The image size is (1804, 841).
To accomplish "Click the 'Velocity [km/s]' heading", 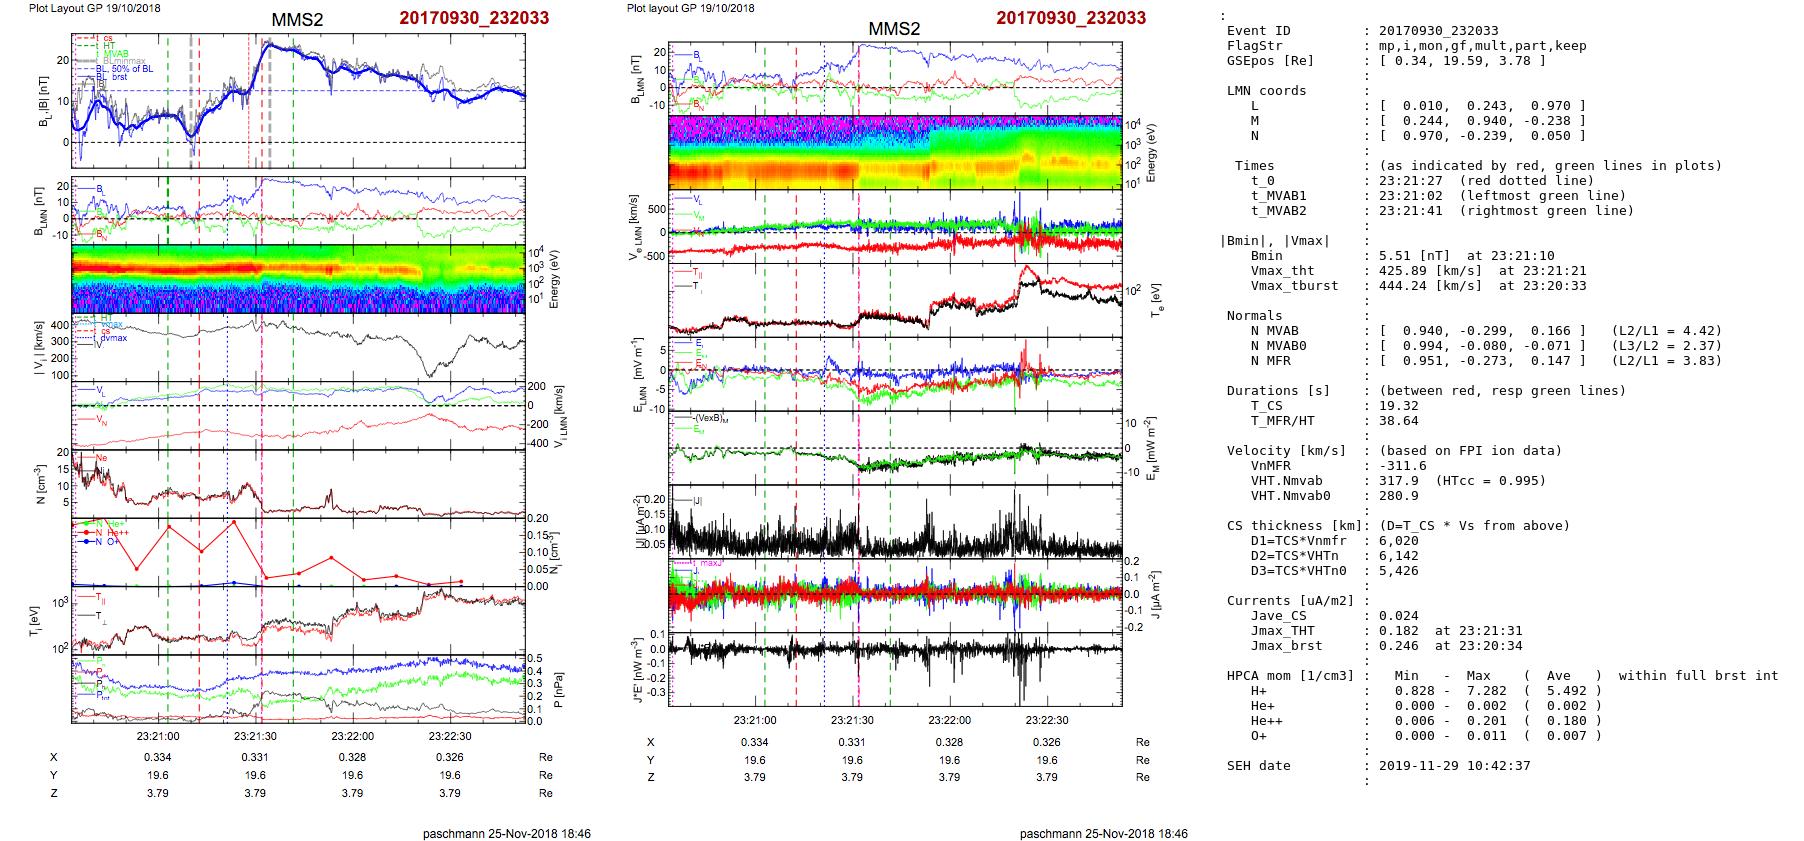I will tap(1286, 451).
